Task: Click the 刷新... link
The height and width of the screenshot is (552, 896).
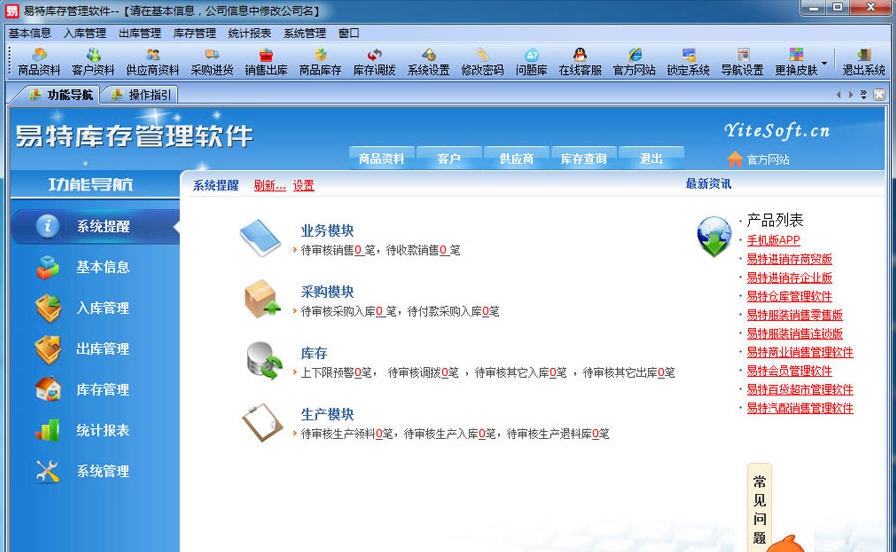Action: 270,185
